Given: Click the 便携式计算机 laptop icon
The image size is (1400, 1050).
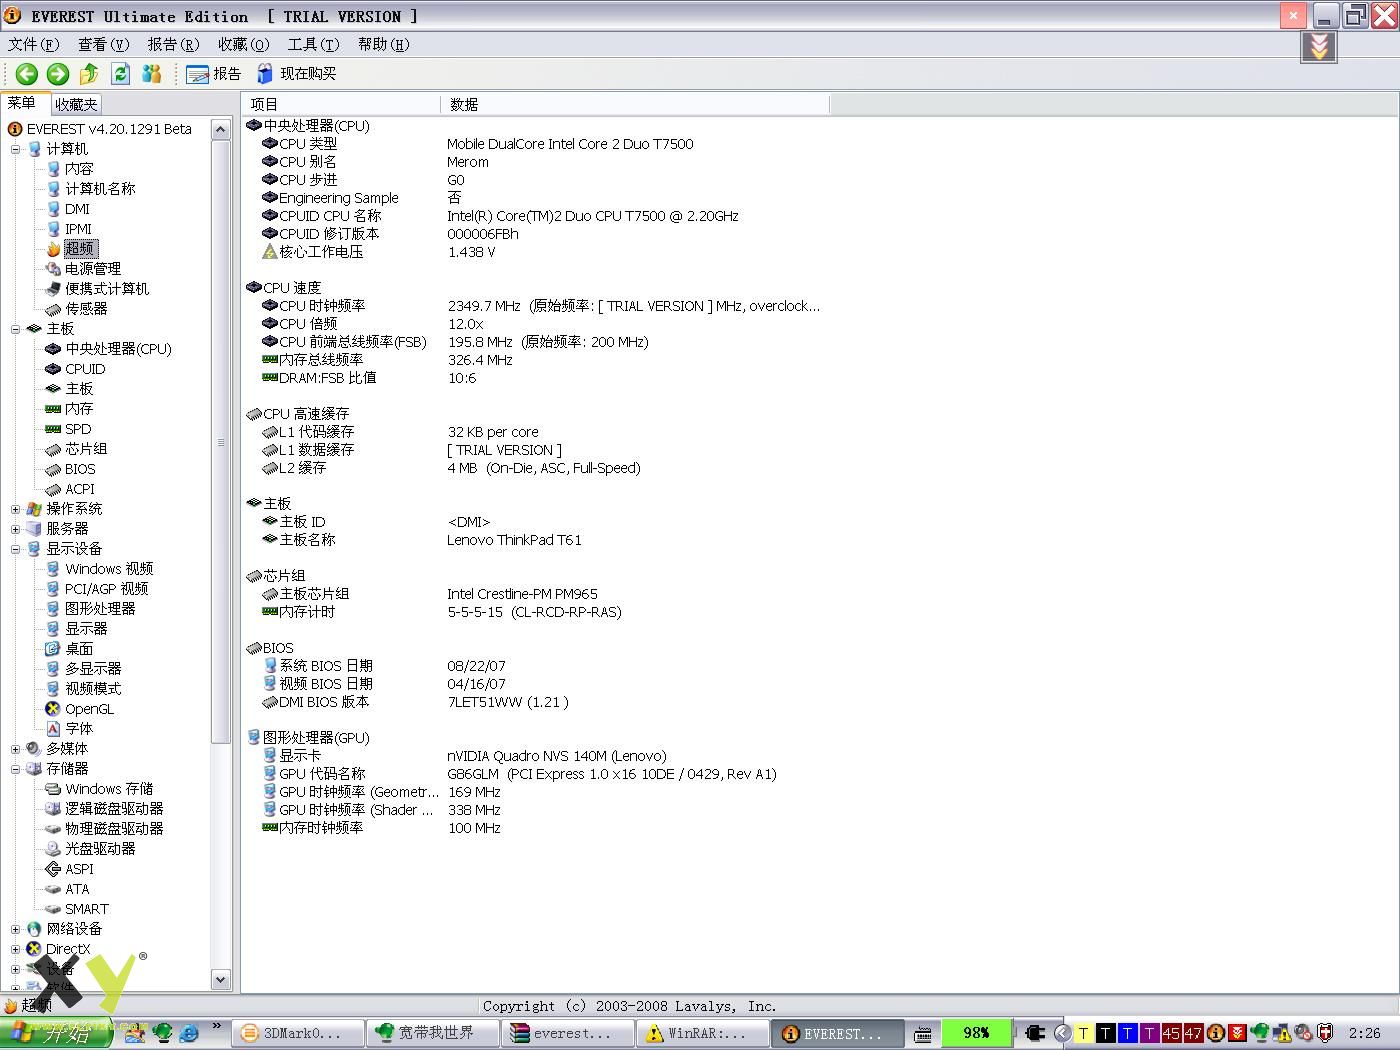Looking at the screenshot, I should (53, 289).
